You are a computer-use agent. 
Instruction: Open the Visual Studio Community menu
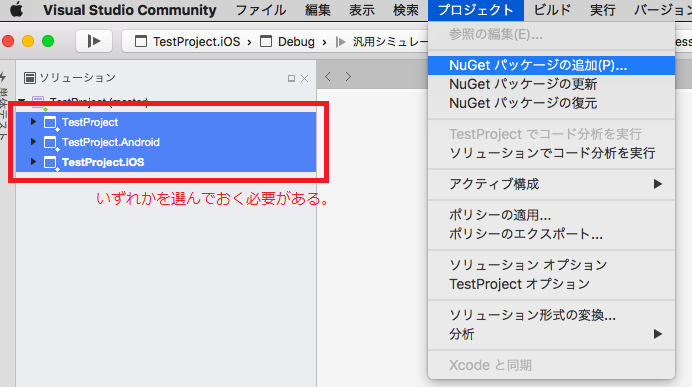click(x=130, y=10)
